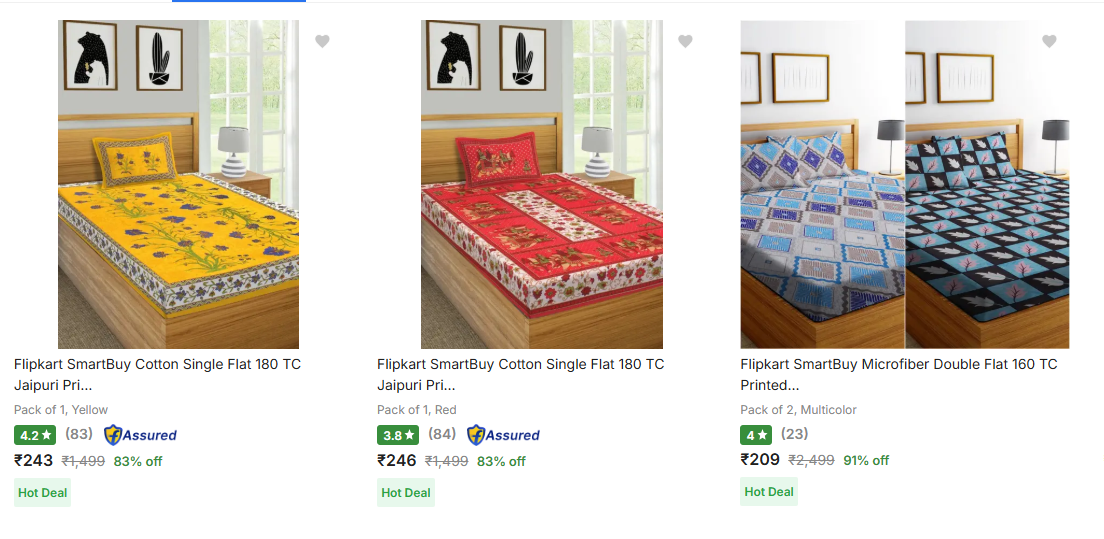The image size is (1104, 539).
Task: Open microfiber double bedsheet product image
Action: click(x=904, y=185)
